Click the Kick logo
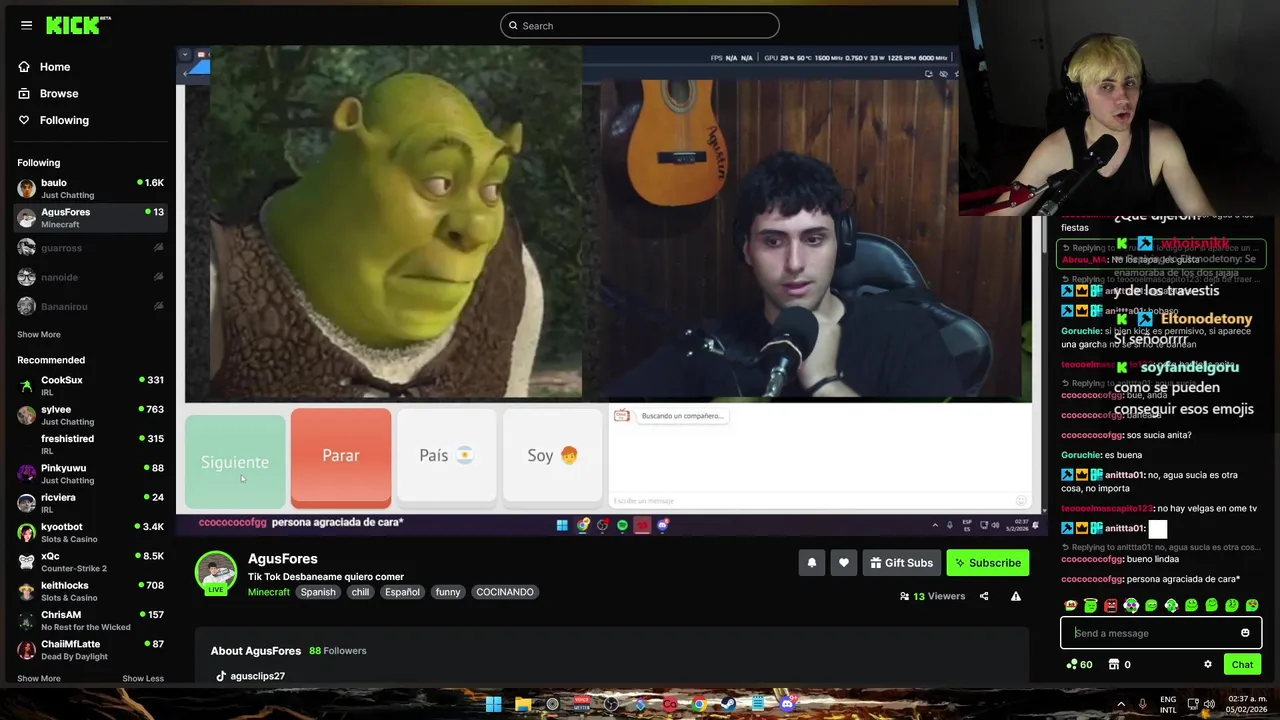Image resolution: width=1280 pixels, height=720 pixels. (78, 25)
